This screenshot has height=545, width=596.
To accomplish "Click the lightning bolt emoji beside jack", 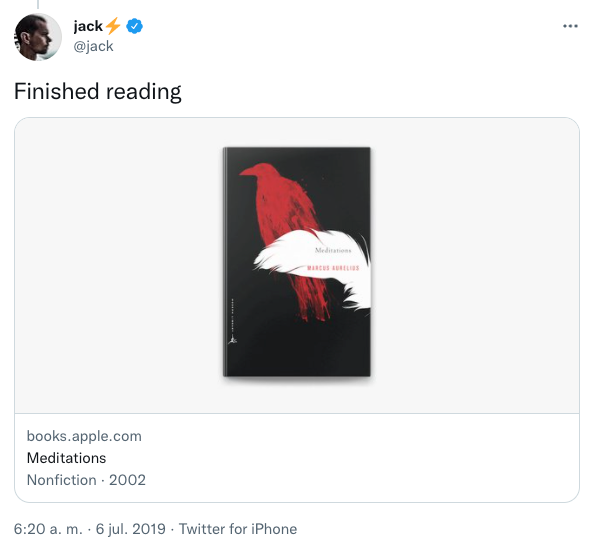I will (x=113, y=26).
